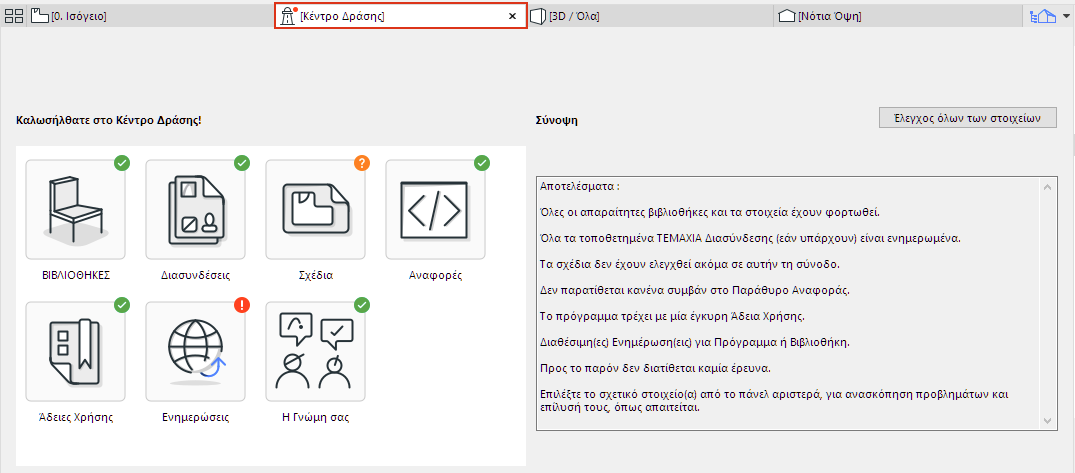This screenshot has width=1075, height=473.
Task: Click the line about ΤΕΜΑΧΙΑ Διασύνδεσης ενημερωμένα
Action: tap(750, 238)
